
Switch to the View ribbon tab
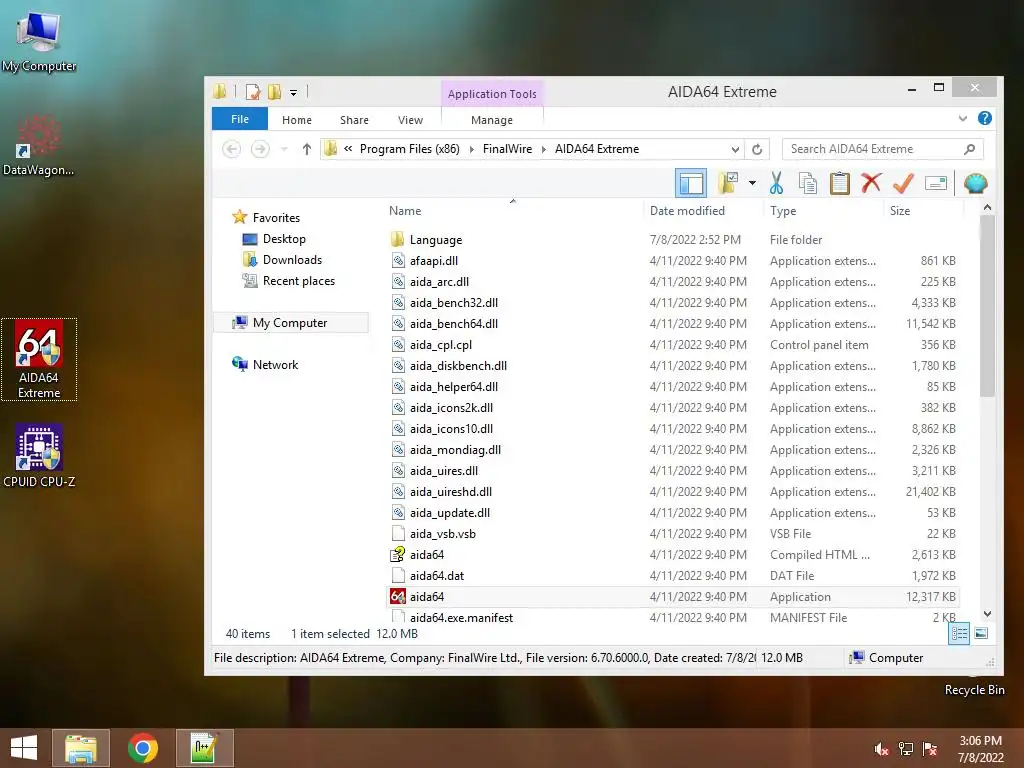(410, 120)
